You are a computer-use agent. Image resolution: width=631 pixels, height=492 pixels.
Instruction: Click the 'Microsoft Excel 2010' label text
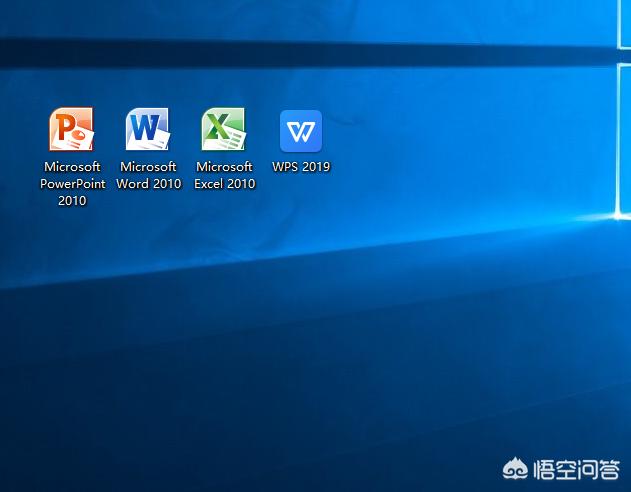tap(225, 175)
